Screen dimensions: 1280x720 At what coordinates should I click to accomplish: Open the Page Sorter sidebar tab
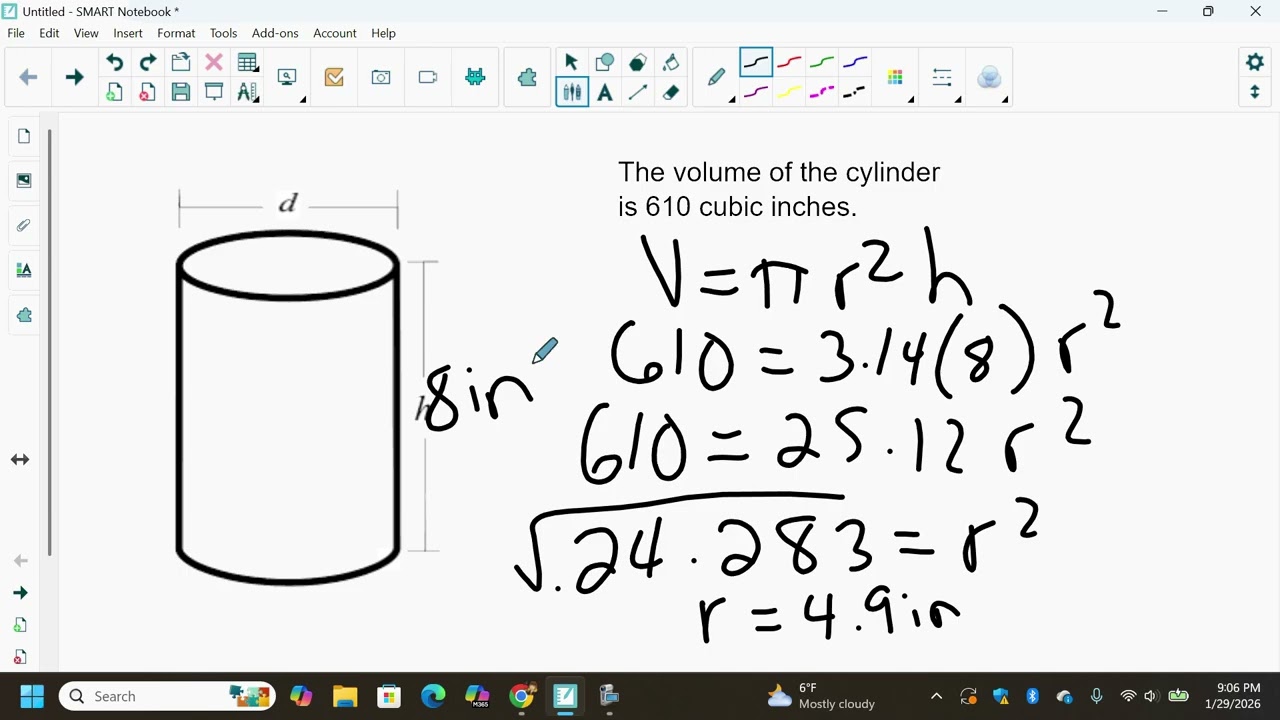point(24,136)
